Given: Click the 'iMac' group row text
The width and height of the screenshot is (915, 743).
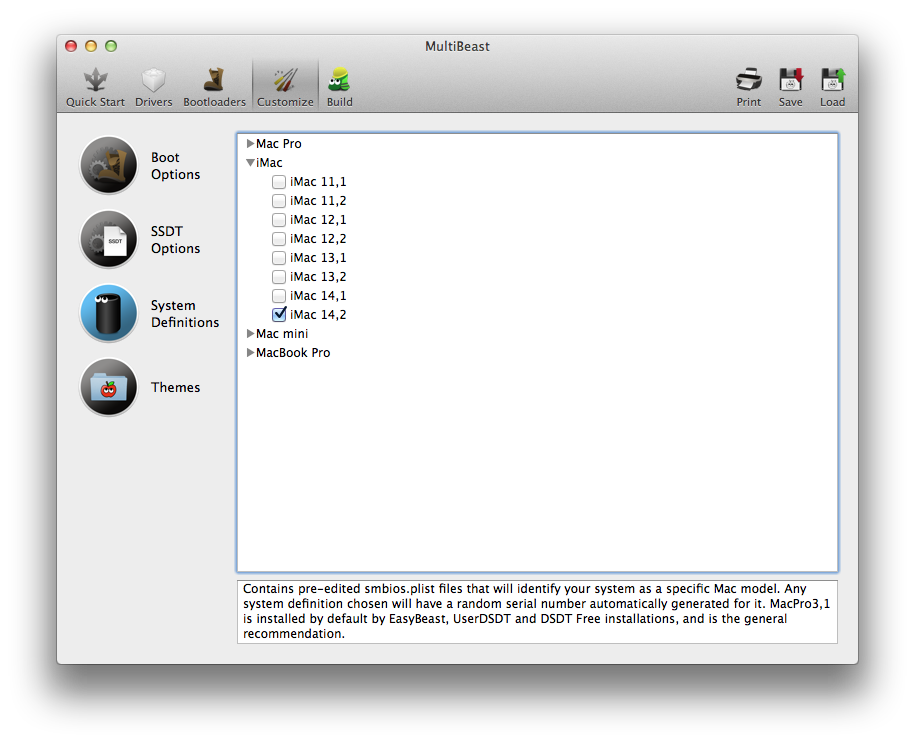Looking at the screenshot, I should click(269, 163).
